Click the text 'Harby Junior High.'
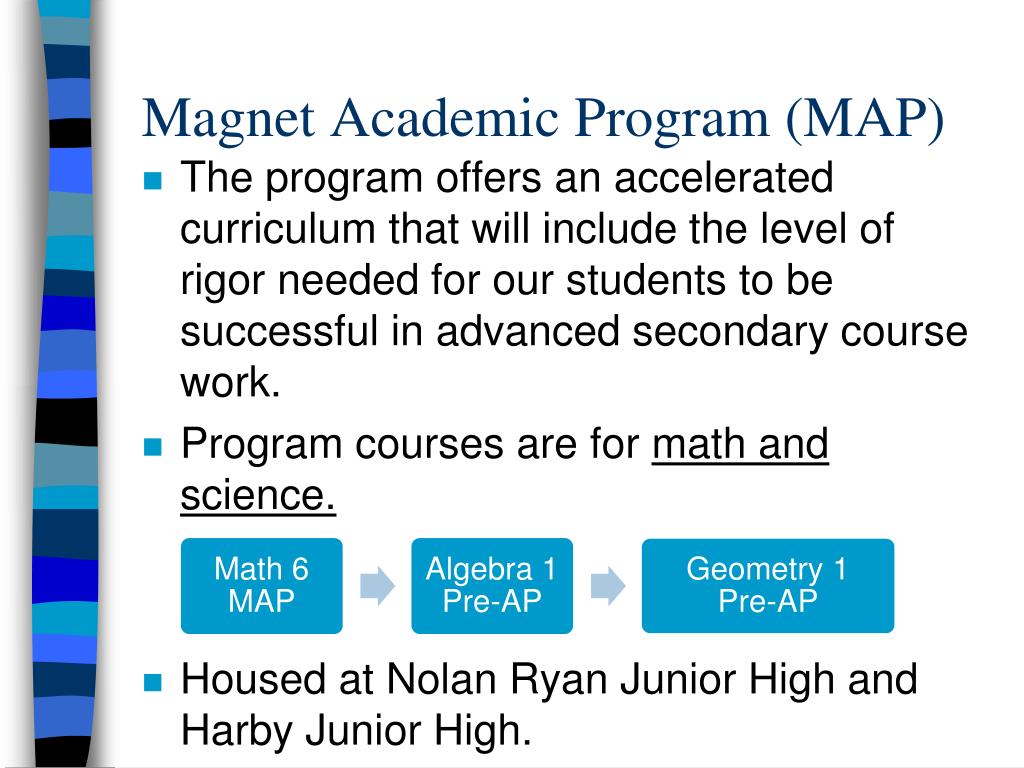1024x768 pixels. pyautogui.click(x=356, y=731)
